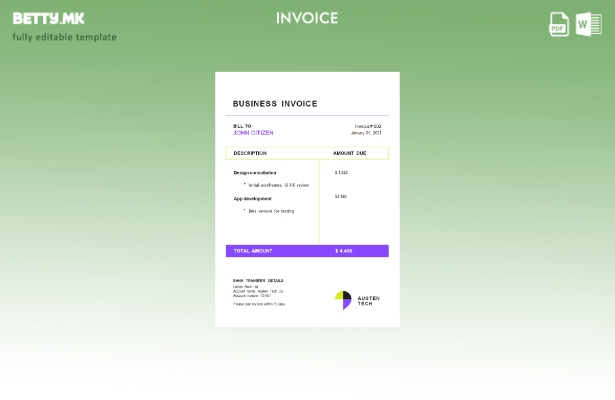
Task: Click the January 01, 2021 invoice date
Action: point(366,133)
